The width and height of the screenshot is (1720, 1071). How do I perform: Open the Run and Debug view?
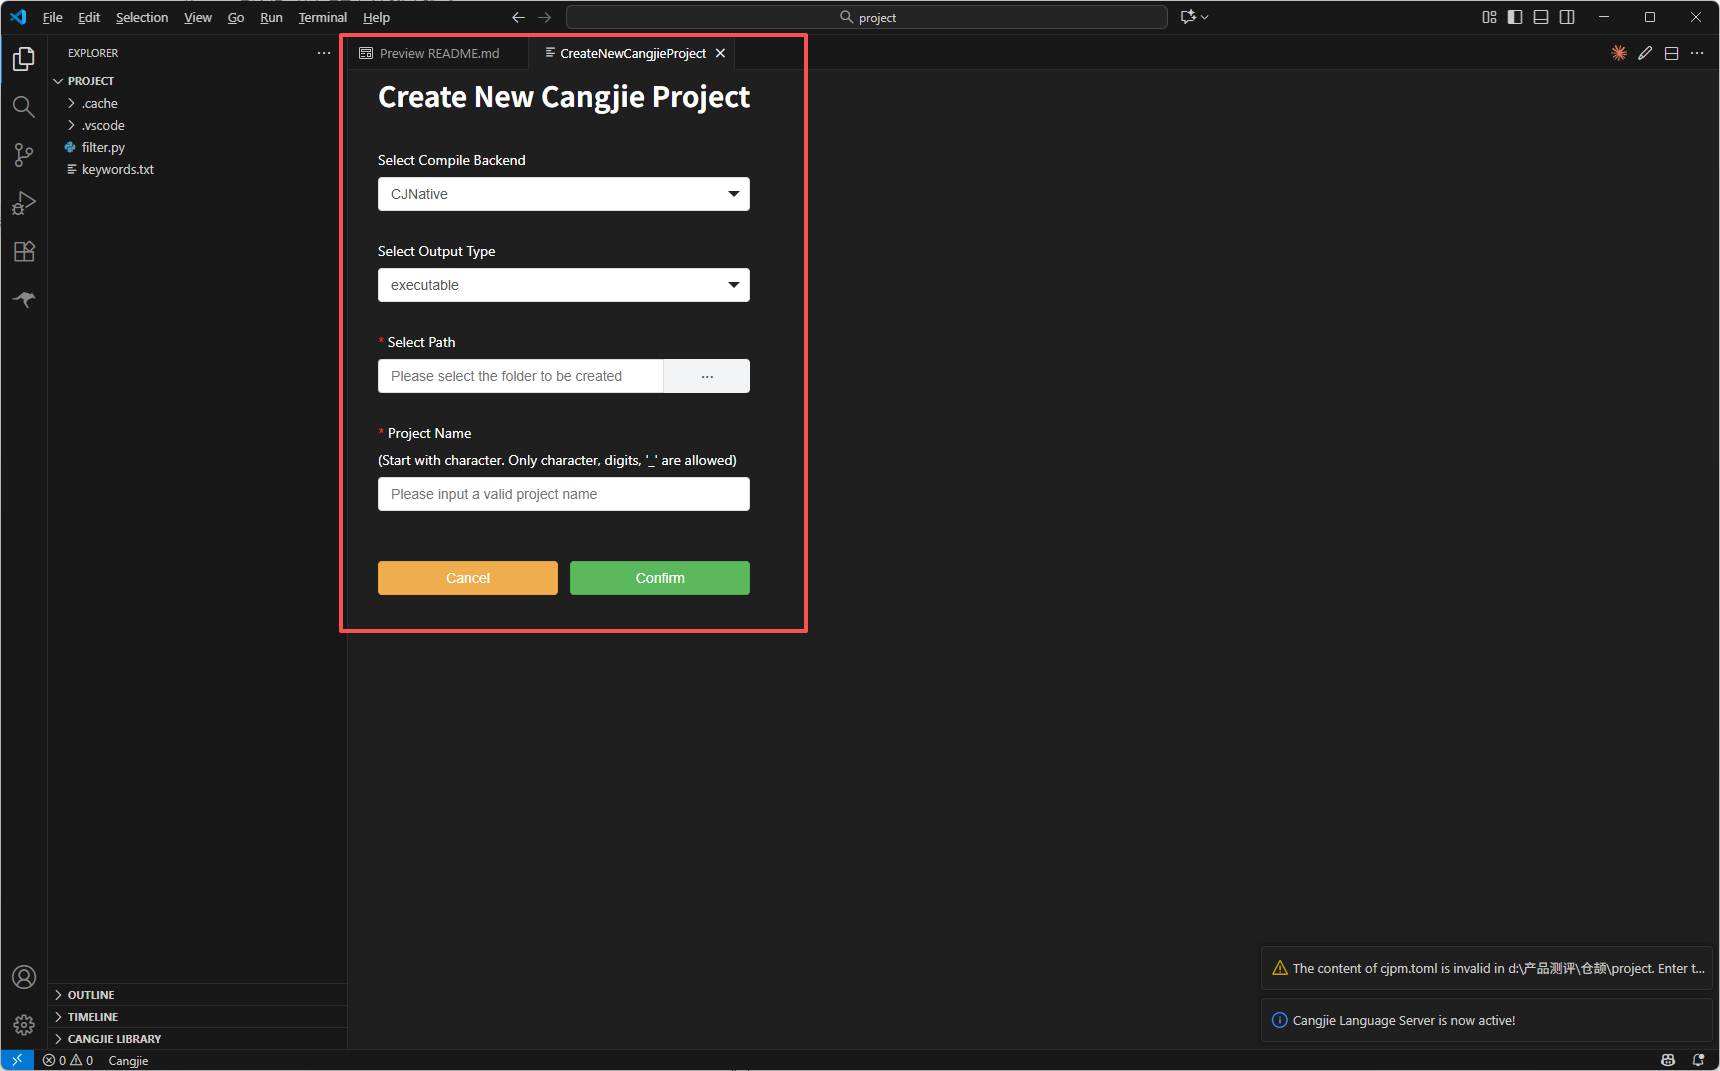(x=24, y=203)
